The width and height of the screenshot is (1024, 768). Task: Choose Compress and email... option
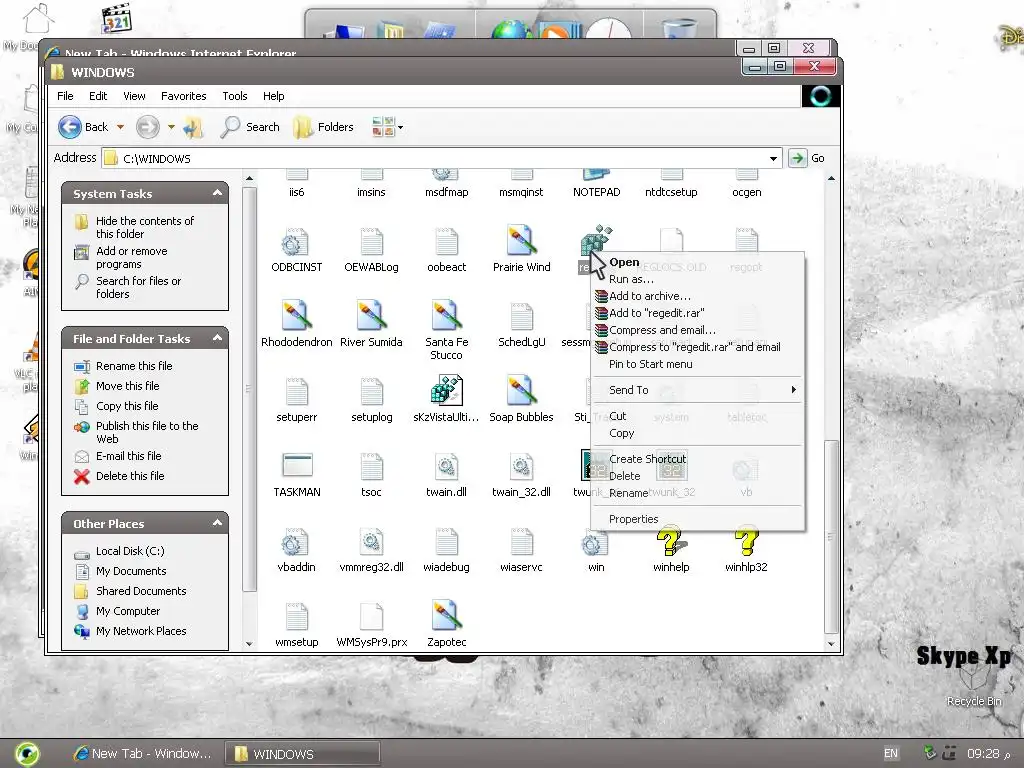tap(697, 330)
